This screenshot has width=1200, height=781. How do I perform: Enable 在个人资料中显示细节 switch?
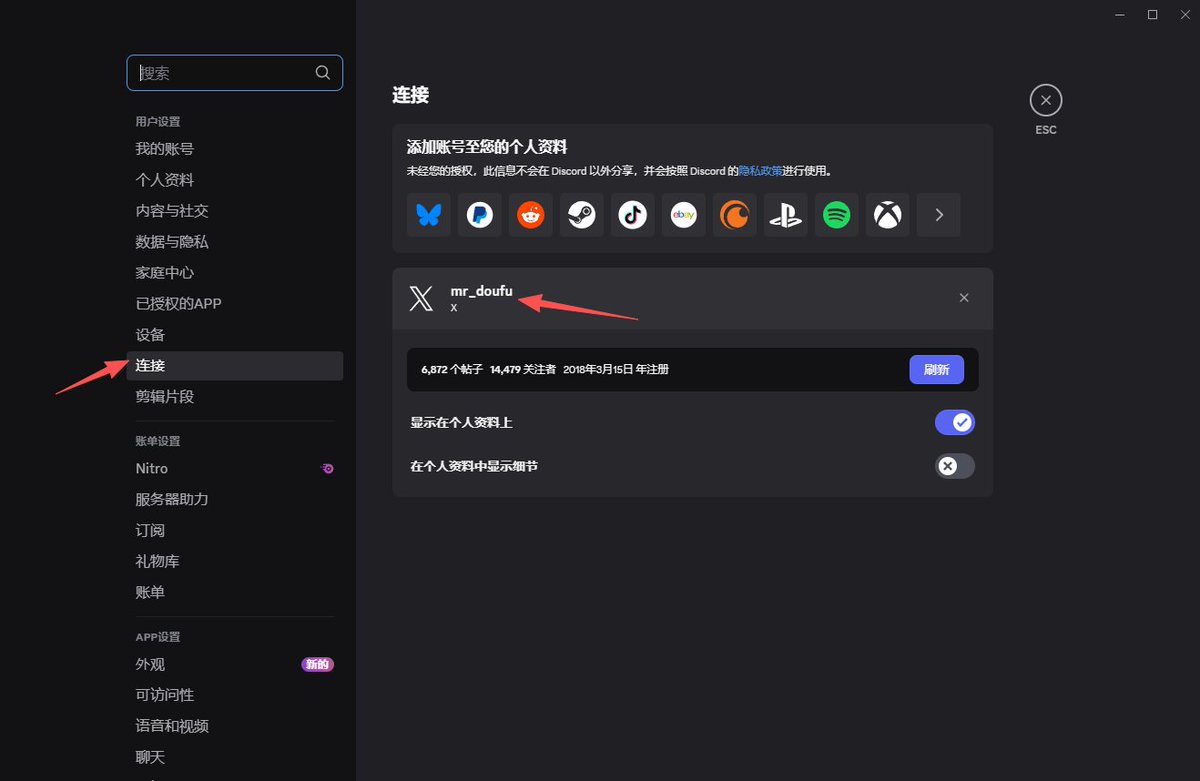pyautogui.click(x=955, y=466)
